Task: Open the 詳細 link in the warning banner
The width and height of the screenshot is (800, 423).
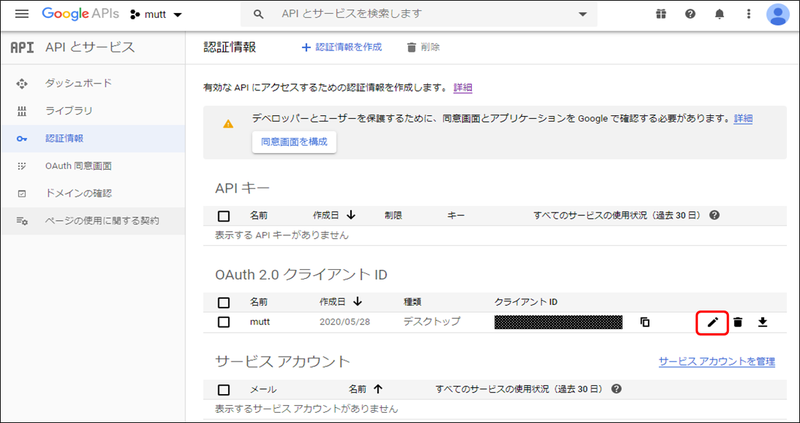Action: (x=743, y=118)
